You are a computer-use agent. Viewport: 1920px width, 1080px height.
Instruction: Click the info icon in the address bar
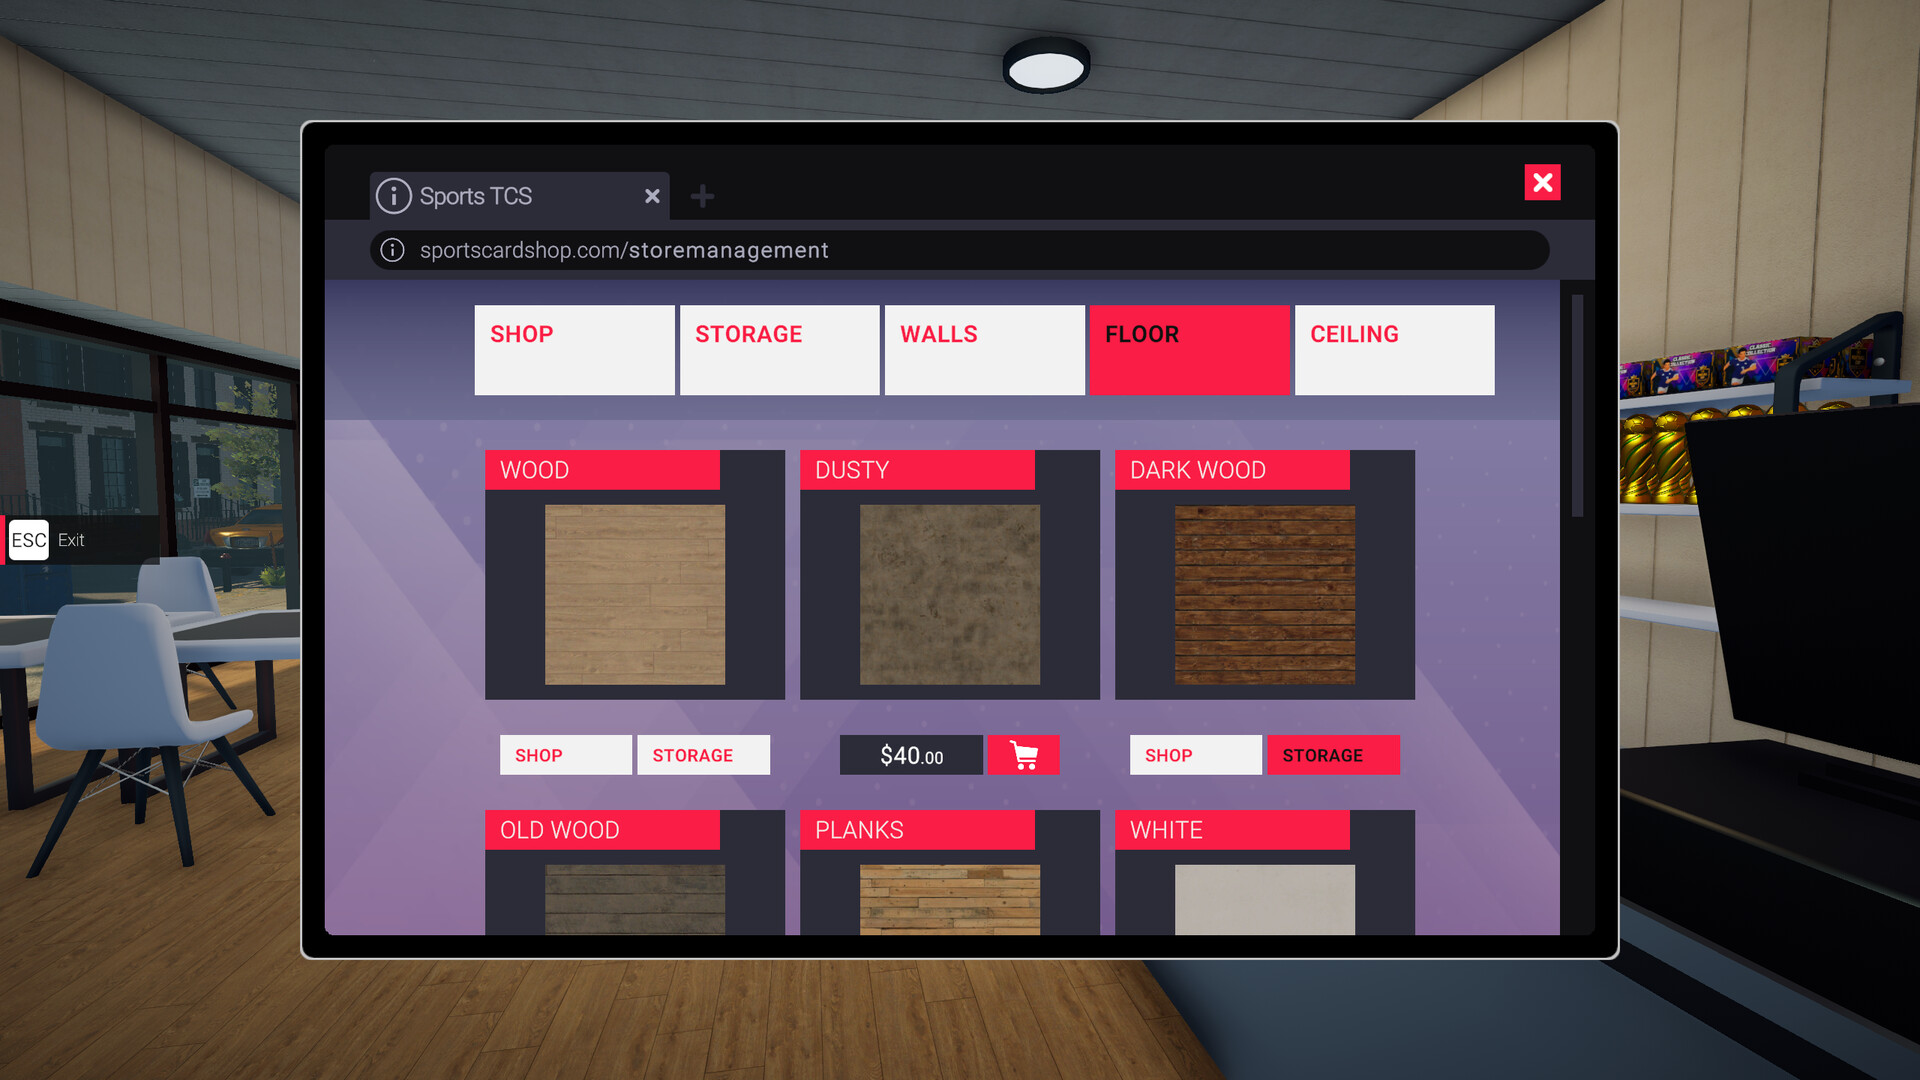[x=392, y=250]
